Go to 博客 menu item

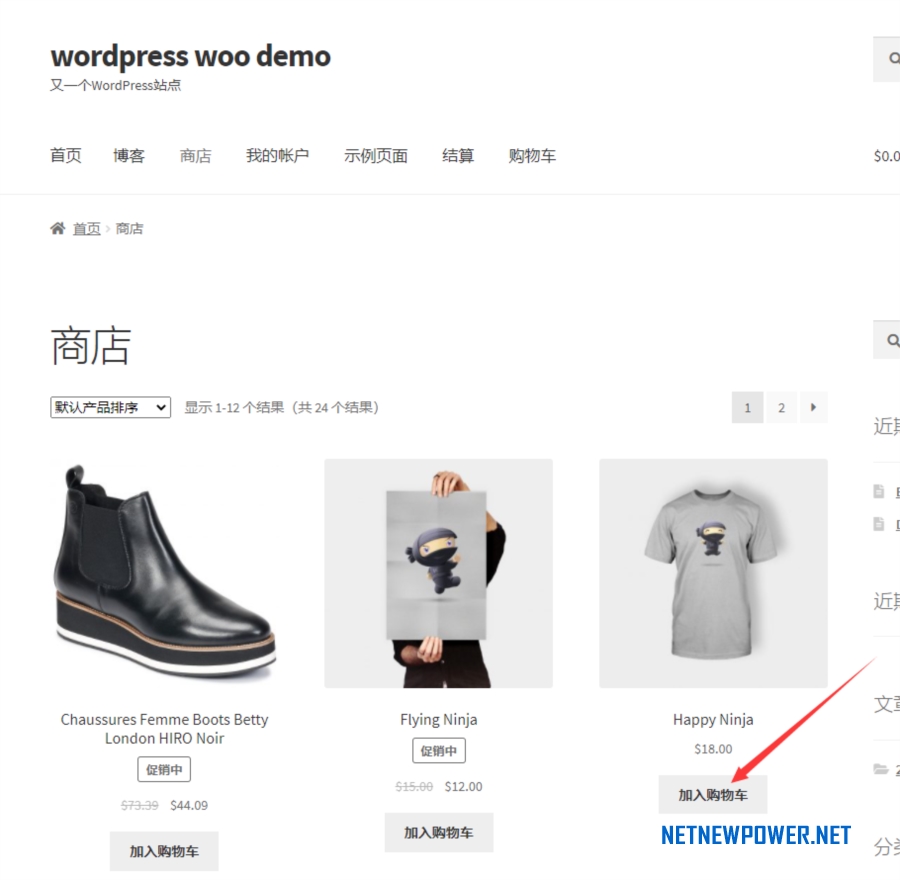tap(129, 156)
